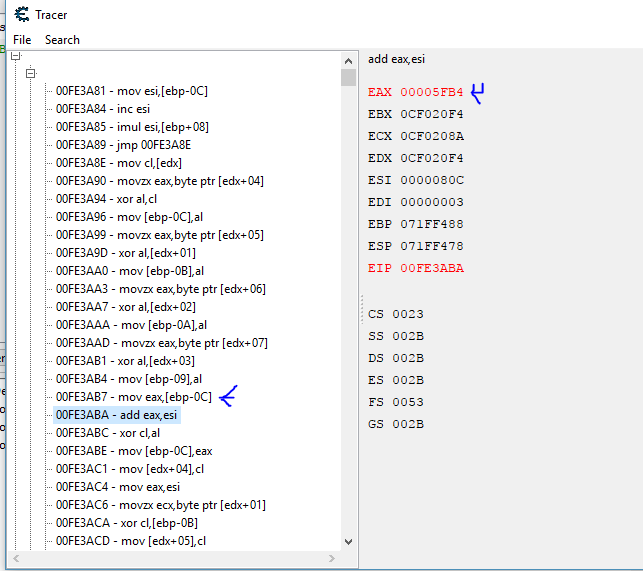The image size is (643, 571).
Task: Select the 00FE3AB7 mov eax,[ebp-0C] line
Action: [133, 397]
